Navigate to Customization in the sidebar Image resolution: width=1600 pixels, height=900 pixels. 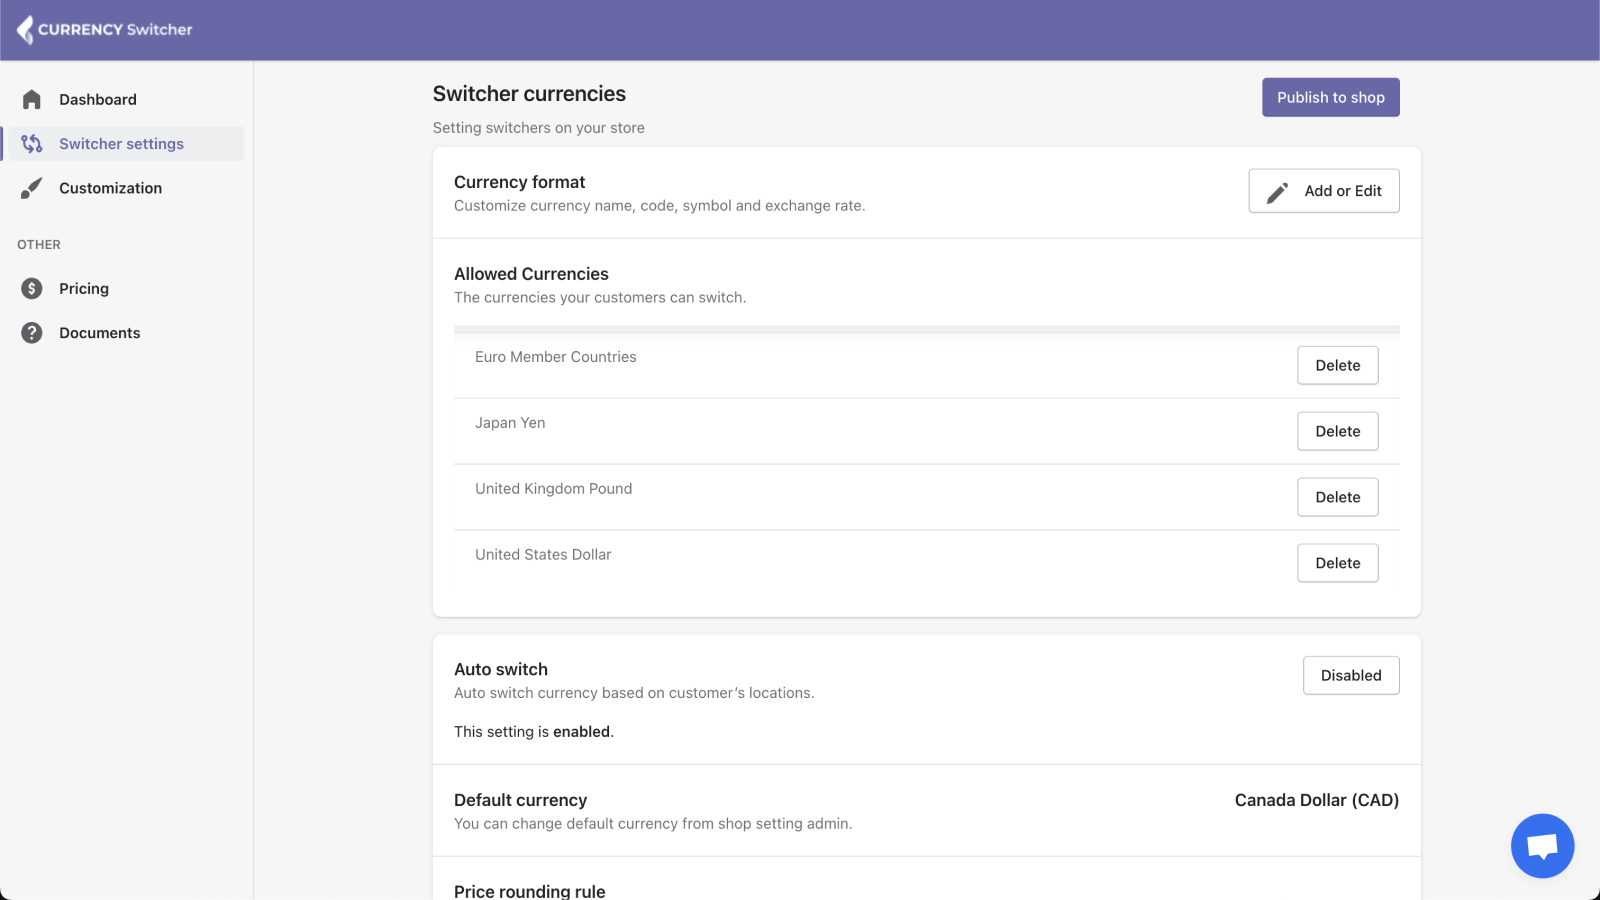coord(110,187)
